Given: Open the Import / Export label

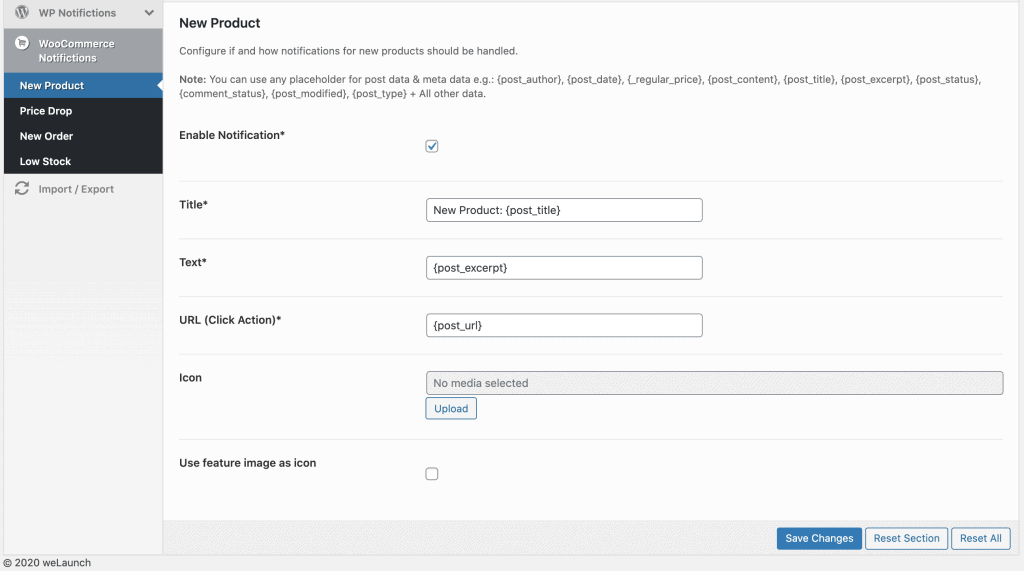Looking at the screenshot, I should pyautogui.click(x=76, y=189).
